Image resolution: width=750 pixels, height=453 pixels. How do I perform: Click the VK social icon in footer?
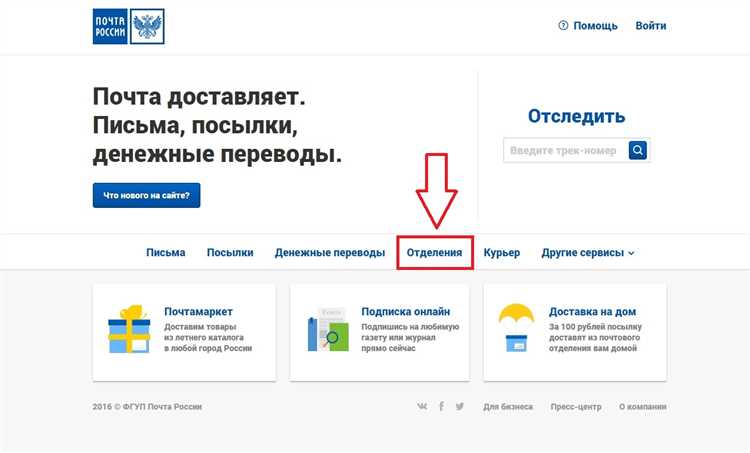tap(422, 407)
